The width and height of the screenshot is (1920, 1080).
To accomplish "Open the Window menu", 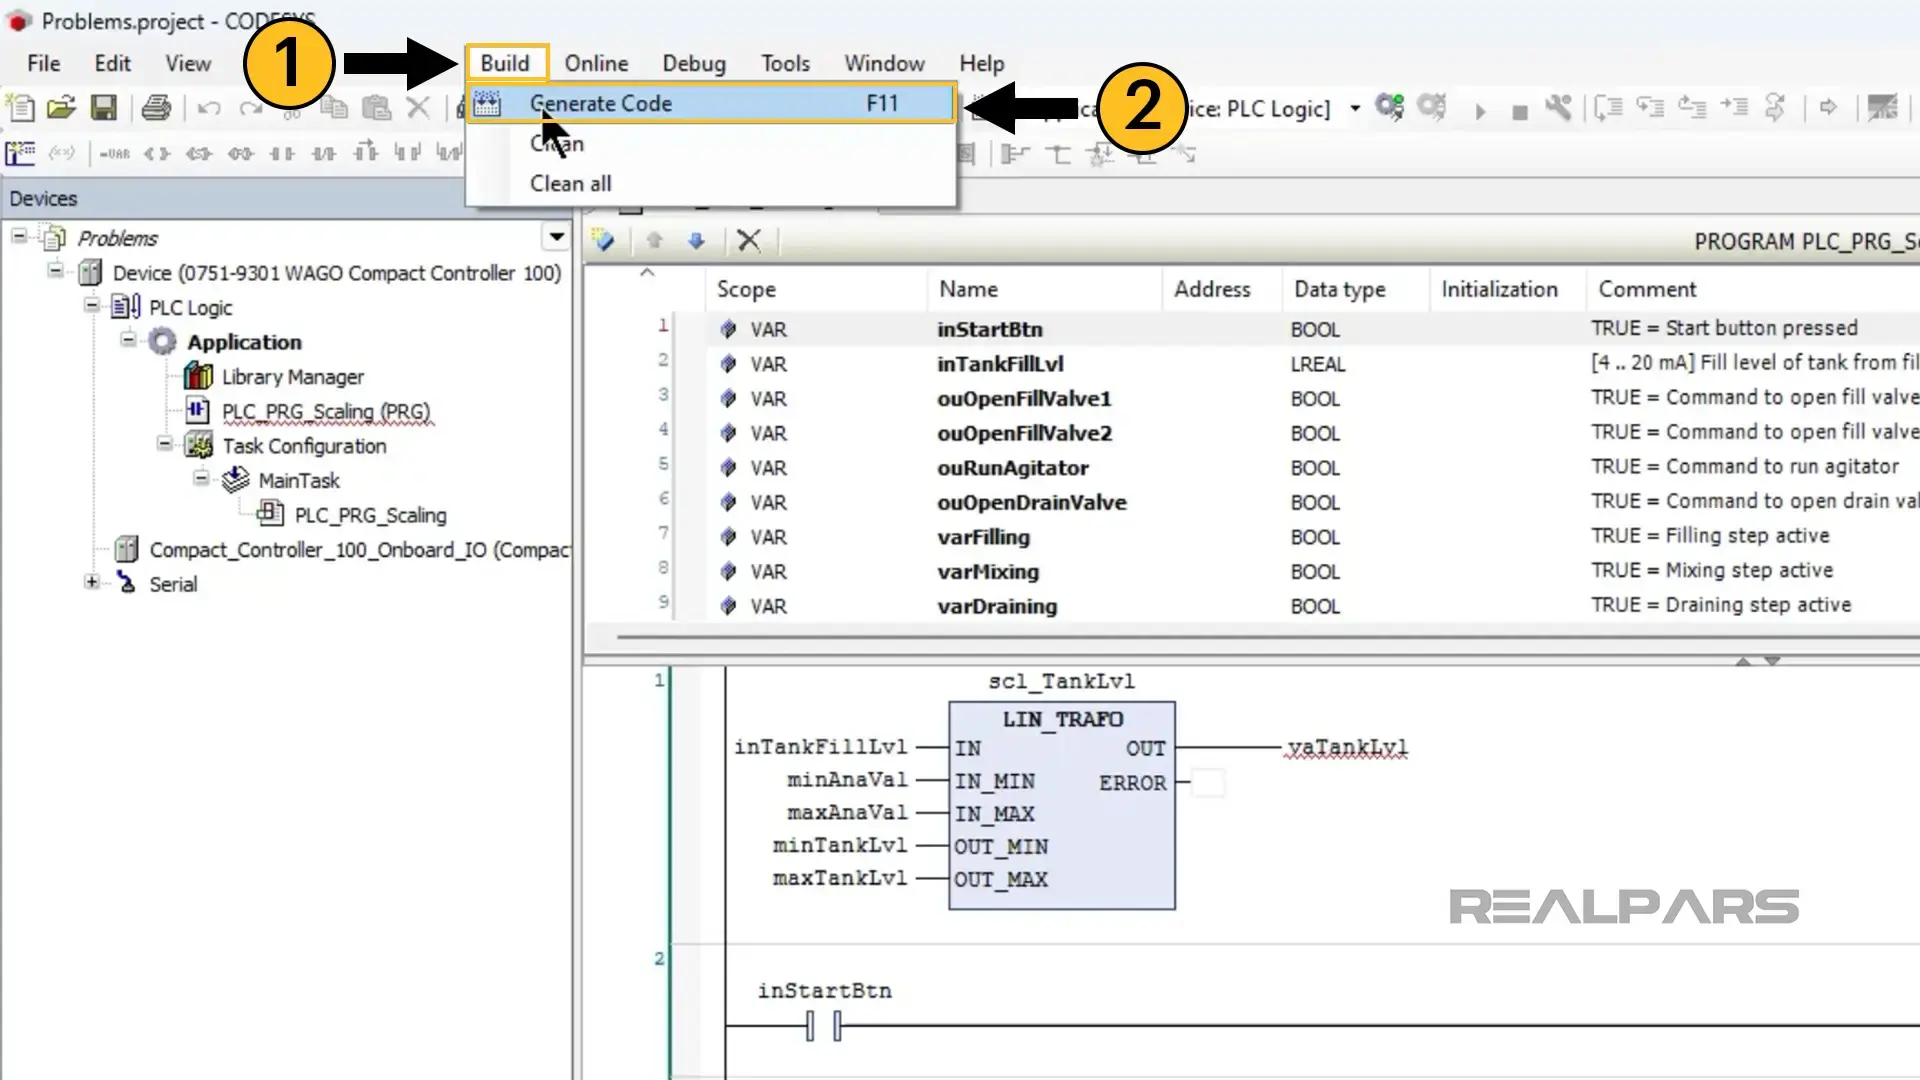I will 884,63.
